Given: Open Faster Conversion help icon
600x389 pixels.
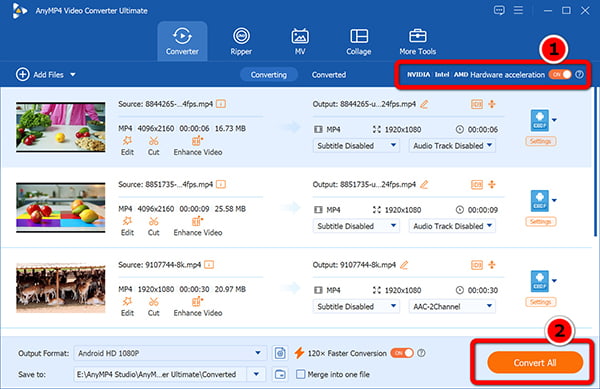Looking at the screenshot, I should (421, 353).
